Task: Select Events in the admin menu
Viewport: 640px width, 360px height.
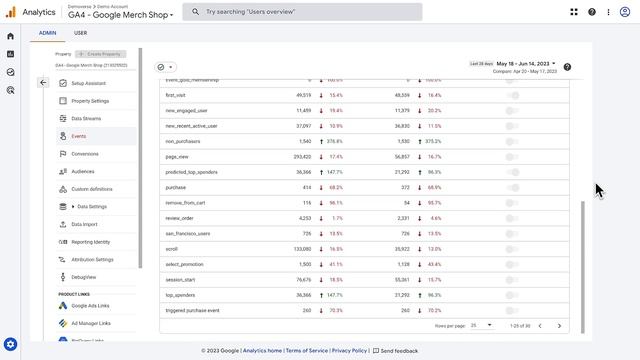Action: [x=96, y=136]
